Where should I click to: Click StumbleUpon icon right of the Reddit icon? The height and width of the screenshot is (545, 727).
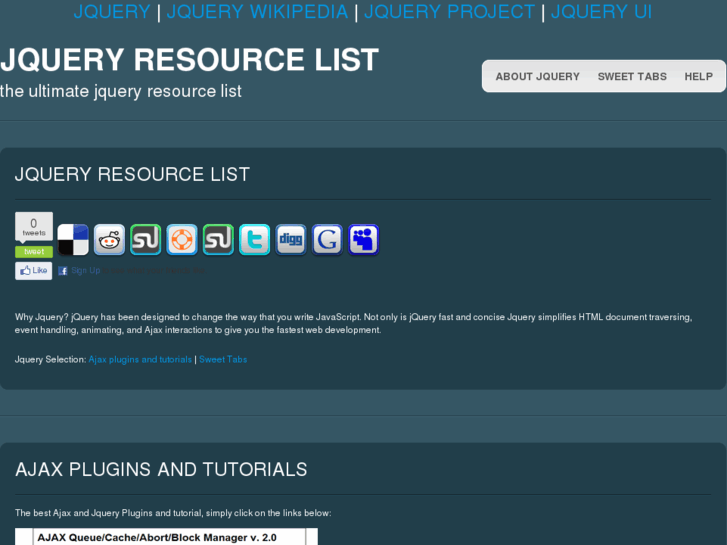point(146,239)
